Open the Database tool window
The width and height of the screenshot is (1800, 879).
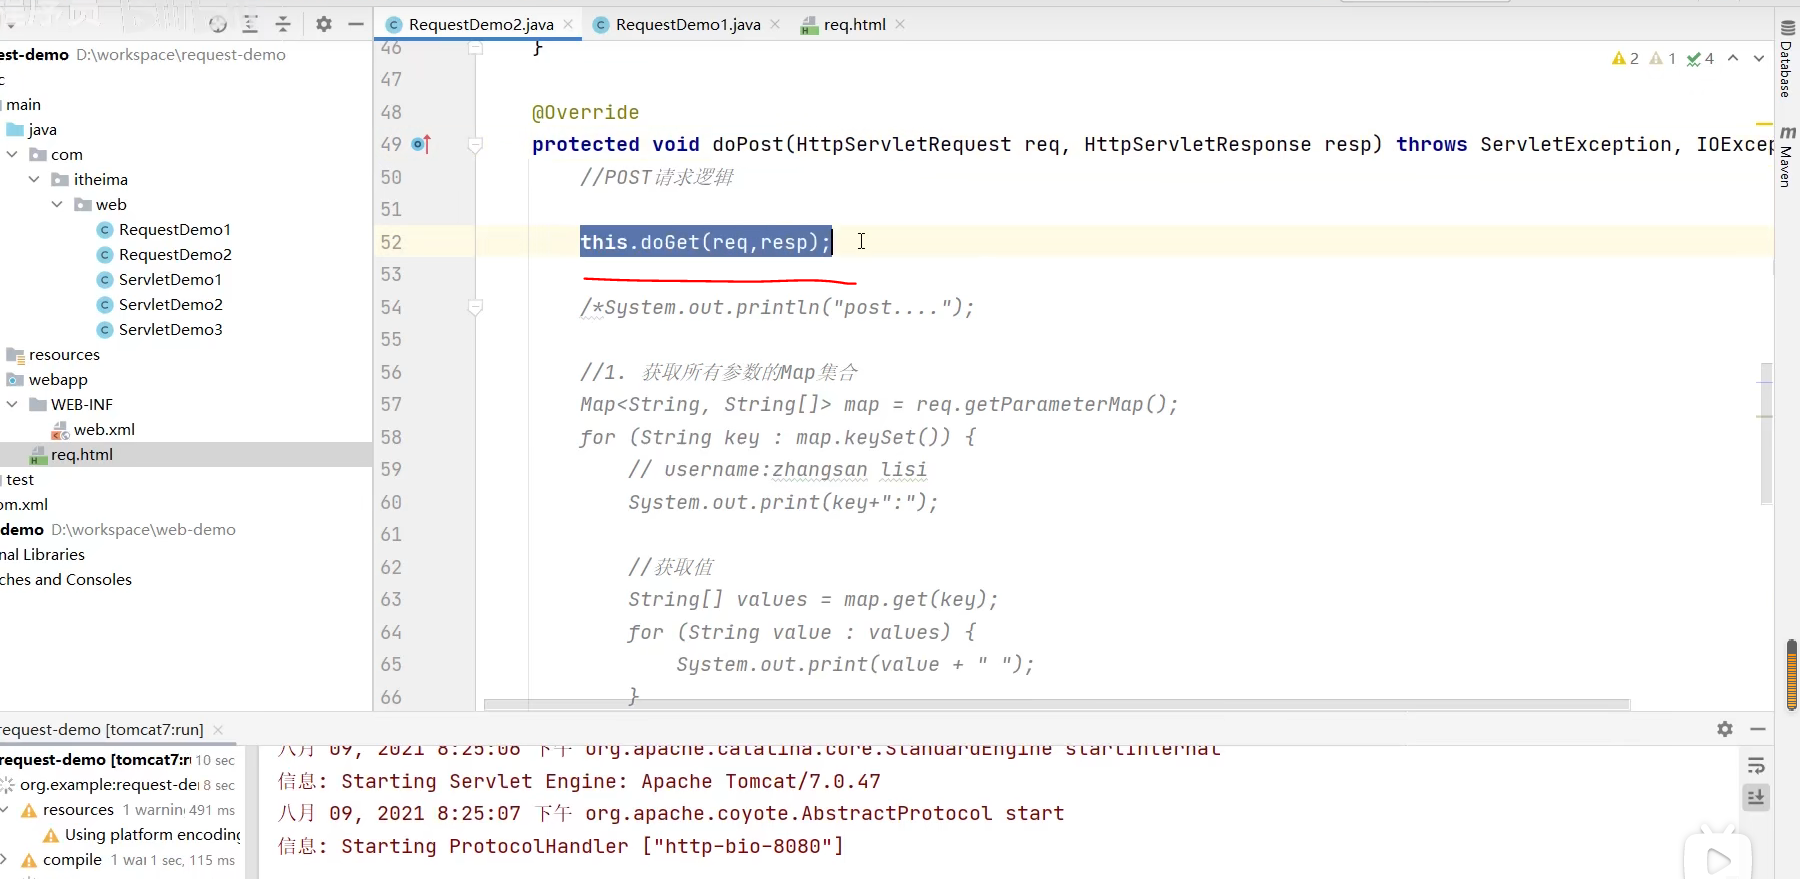(1787, 60)
